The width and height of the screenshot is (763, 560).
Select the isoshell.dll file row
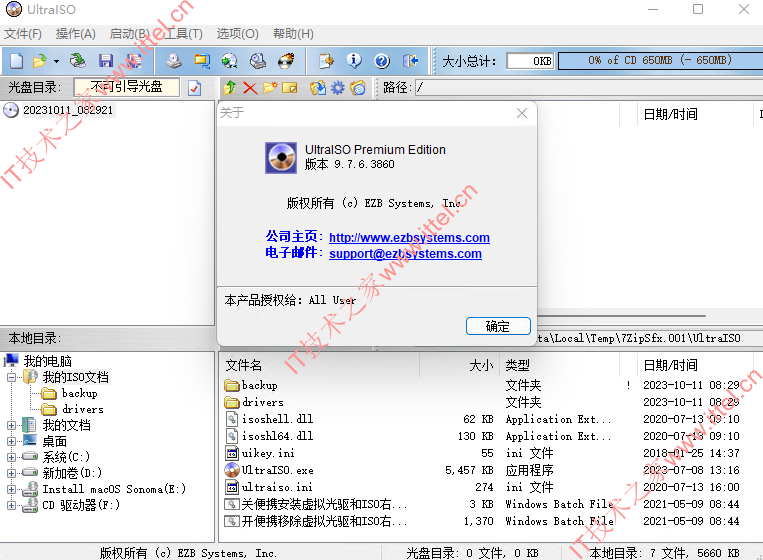coord(482,419)
